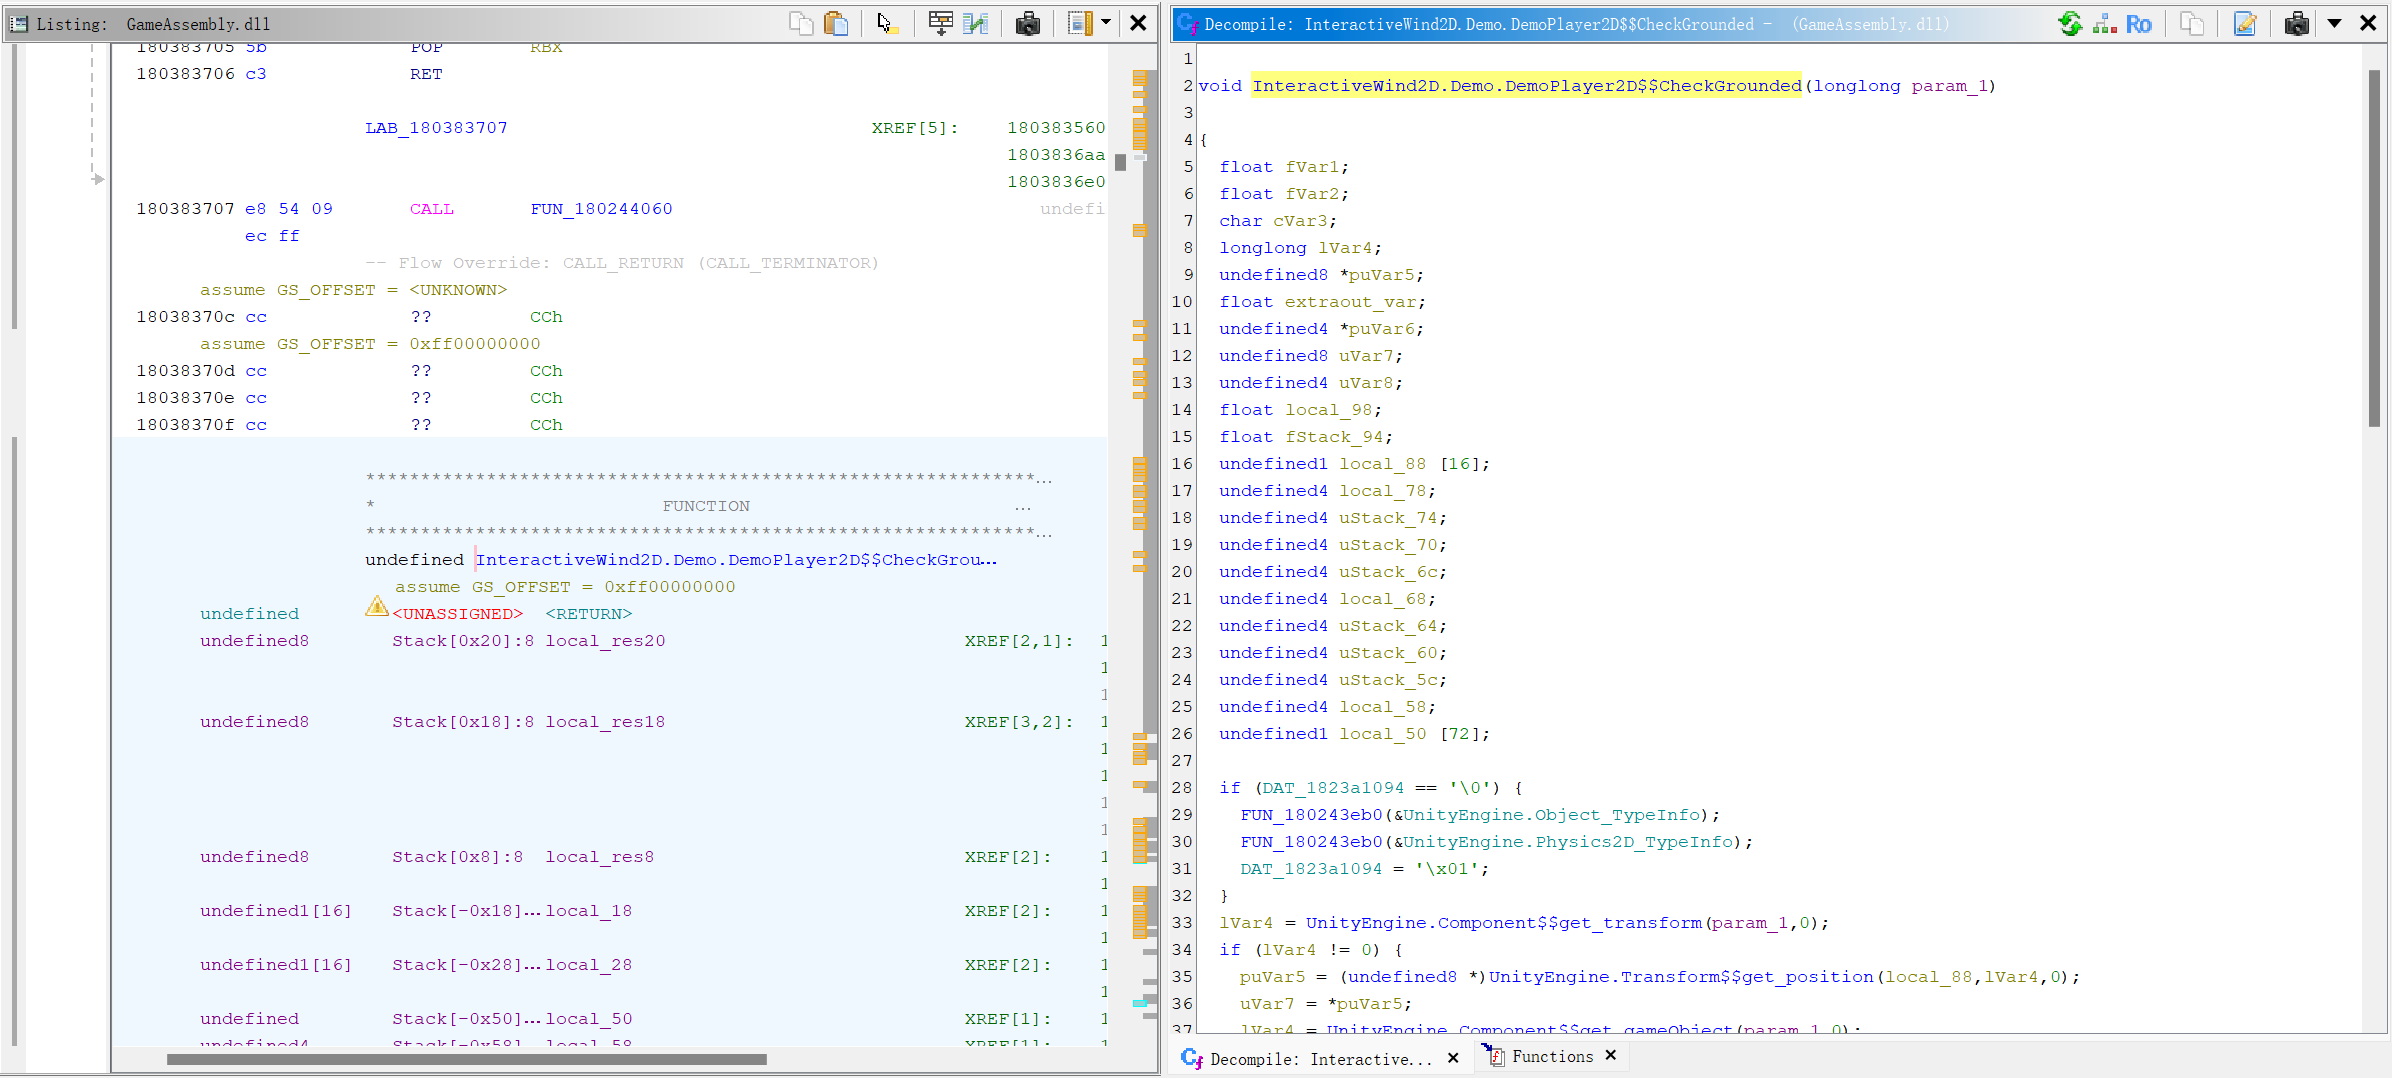This screenshot has height=1078, width=2392.
Task: Toggle the Ro read-only icon in the Decompile toolbar
Action: click(x=2138, y=23)
